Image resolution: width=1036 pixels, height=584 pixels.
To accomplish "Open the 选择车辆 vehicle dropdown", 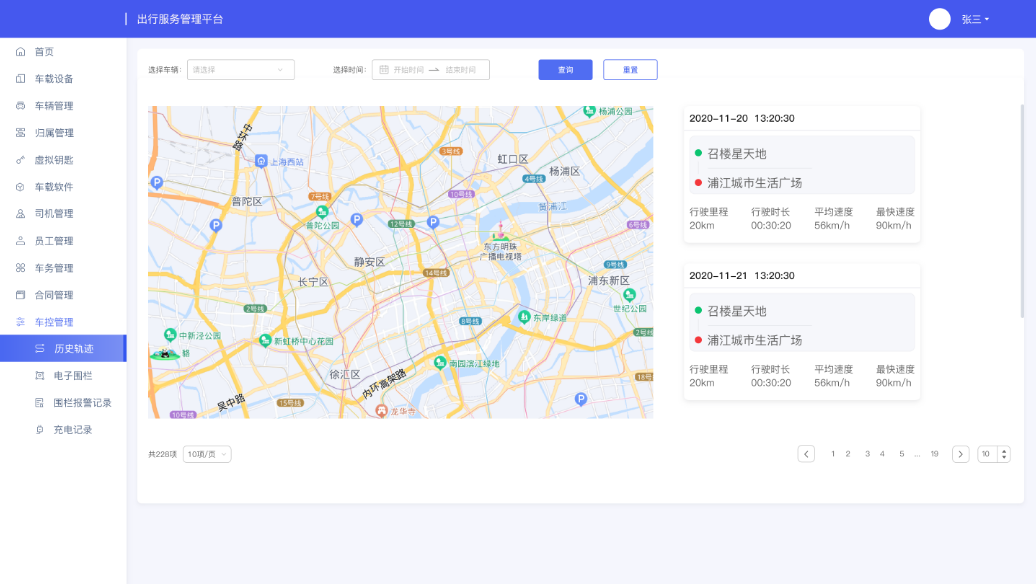I will click(240, 69).
